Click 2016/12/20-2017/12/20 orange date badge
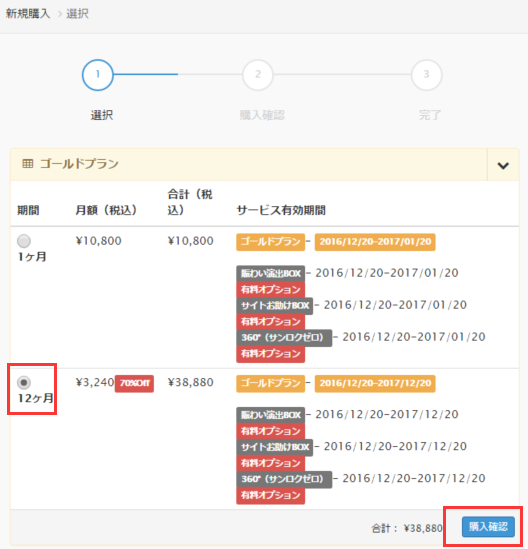 click(375, 383)
